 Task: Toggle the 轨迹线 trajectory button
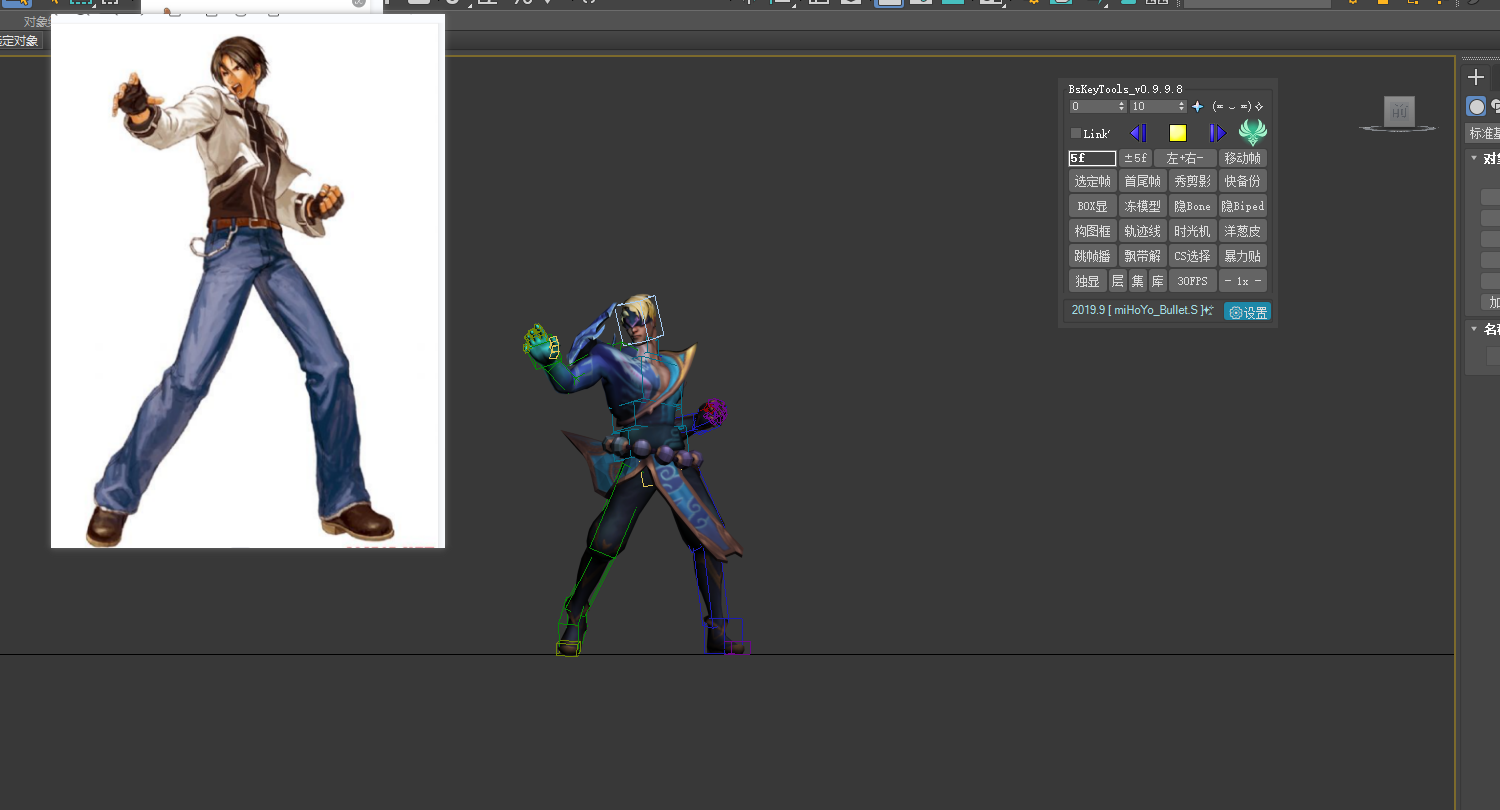(1143, 231)
